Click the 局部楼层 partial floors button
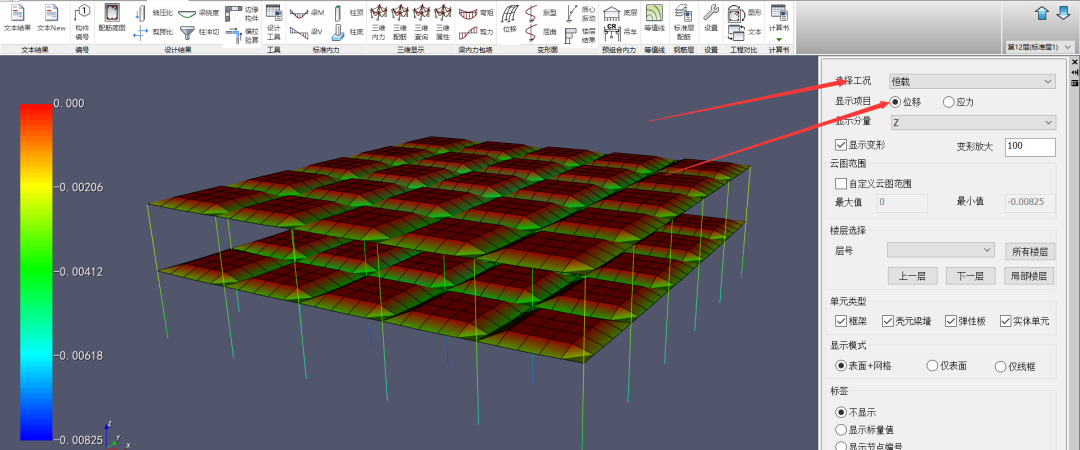Viewport: 1080px width, 450px height. (x=1029, y=276)
